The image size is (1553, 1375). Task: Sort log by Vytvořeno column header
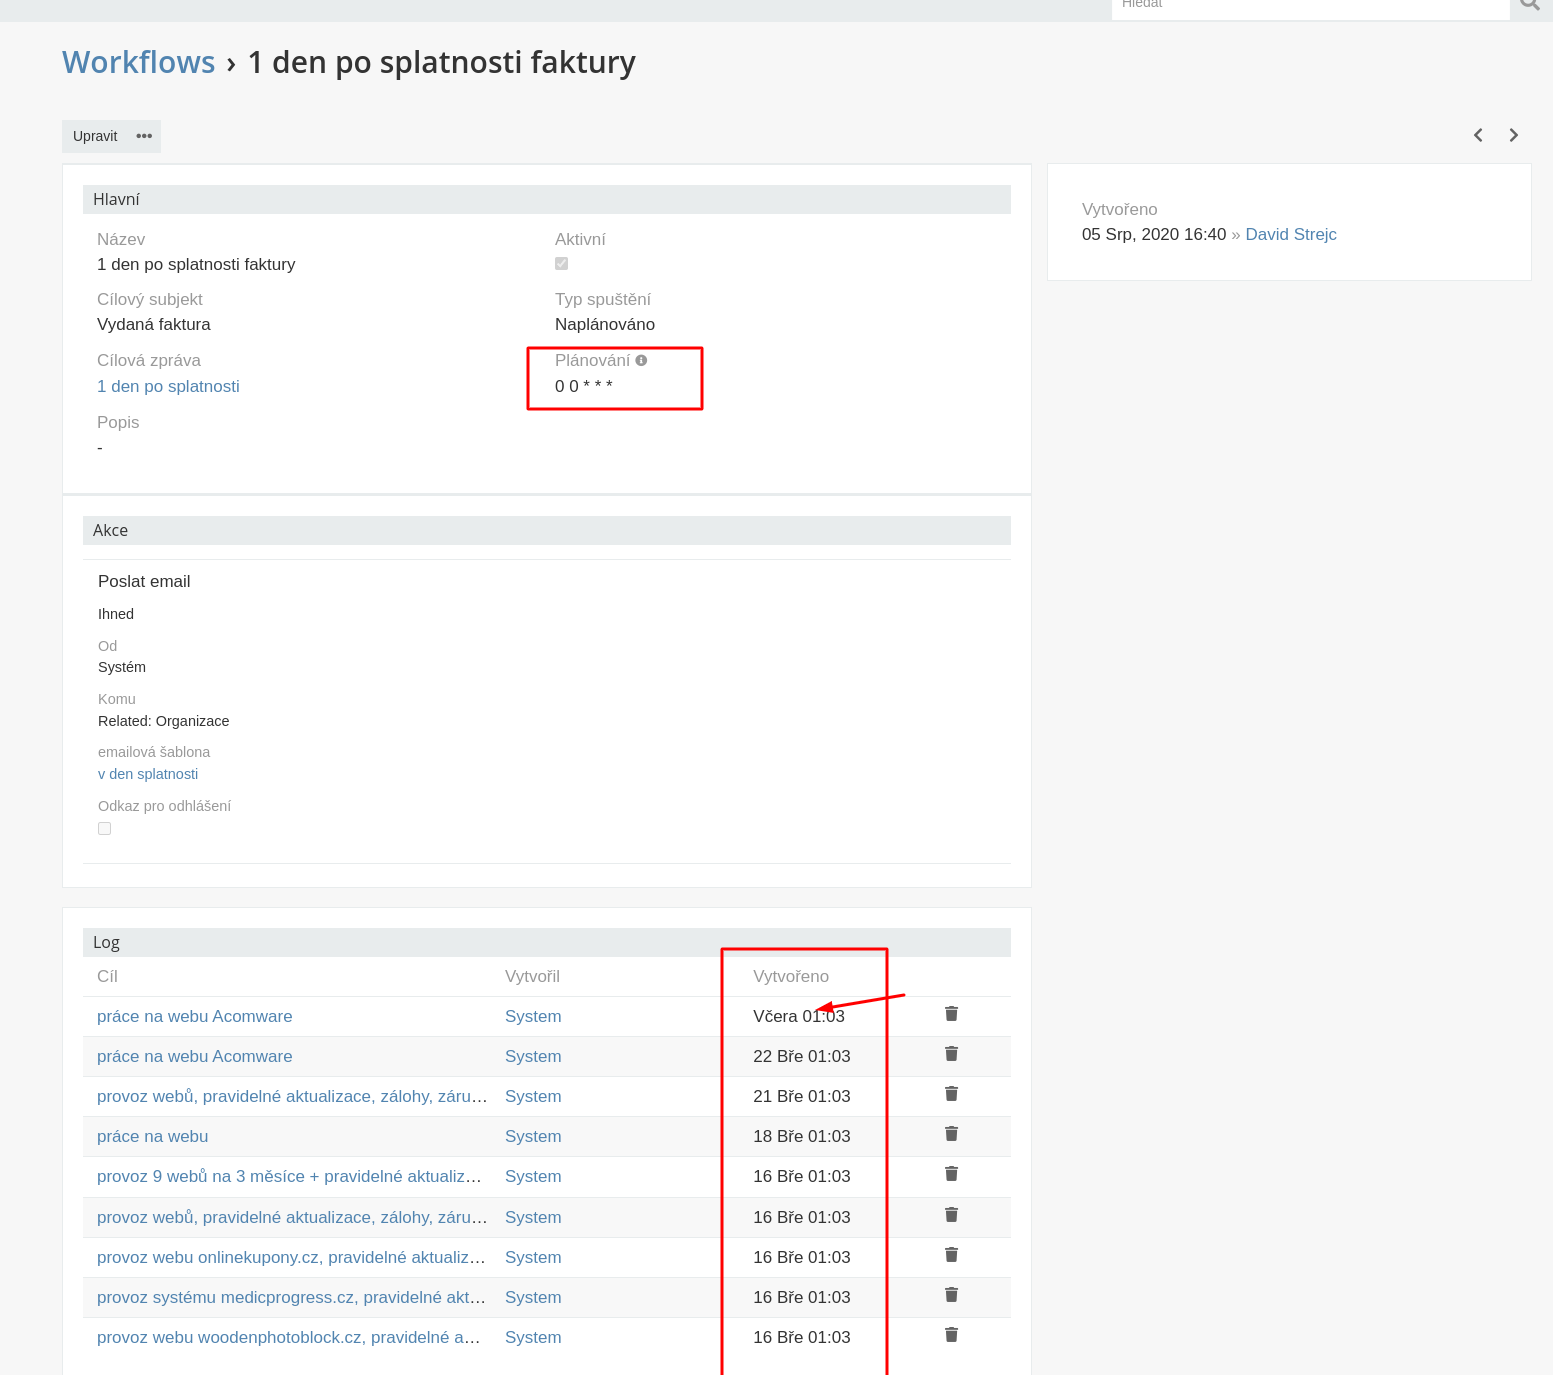(790, 976)
